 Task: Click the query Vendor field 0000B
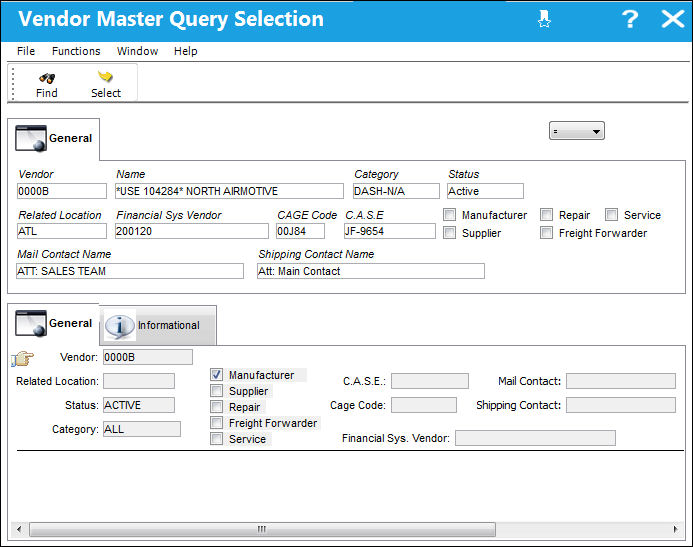pyautogui.click(x=148, y=357)
